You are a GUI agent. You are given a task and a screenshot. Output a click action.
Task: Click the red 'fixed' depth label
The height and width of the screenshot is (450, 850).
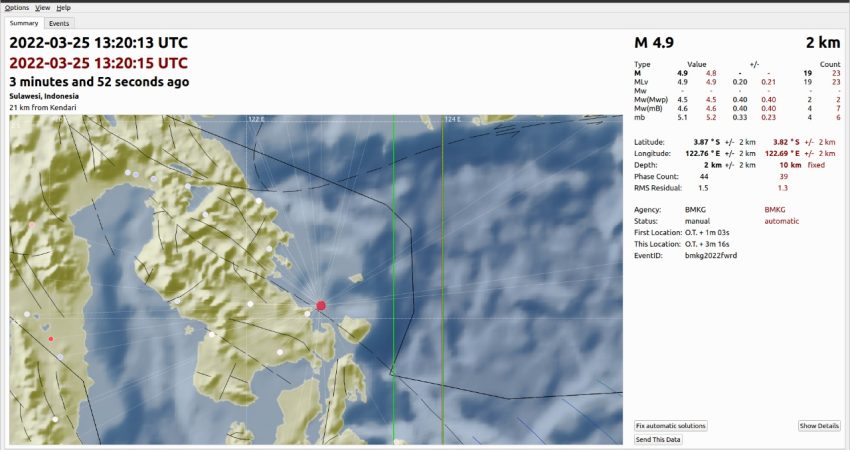(816, 165)
